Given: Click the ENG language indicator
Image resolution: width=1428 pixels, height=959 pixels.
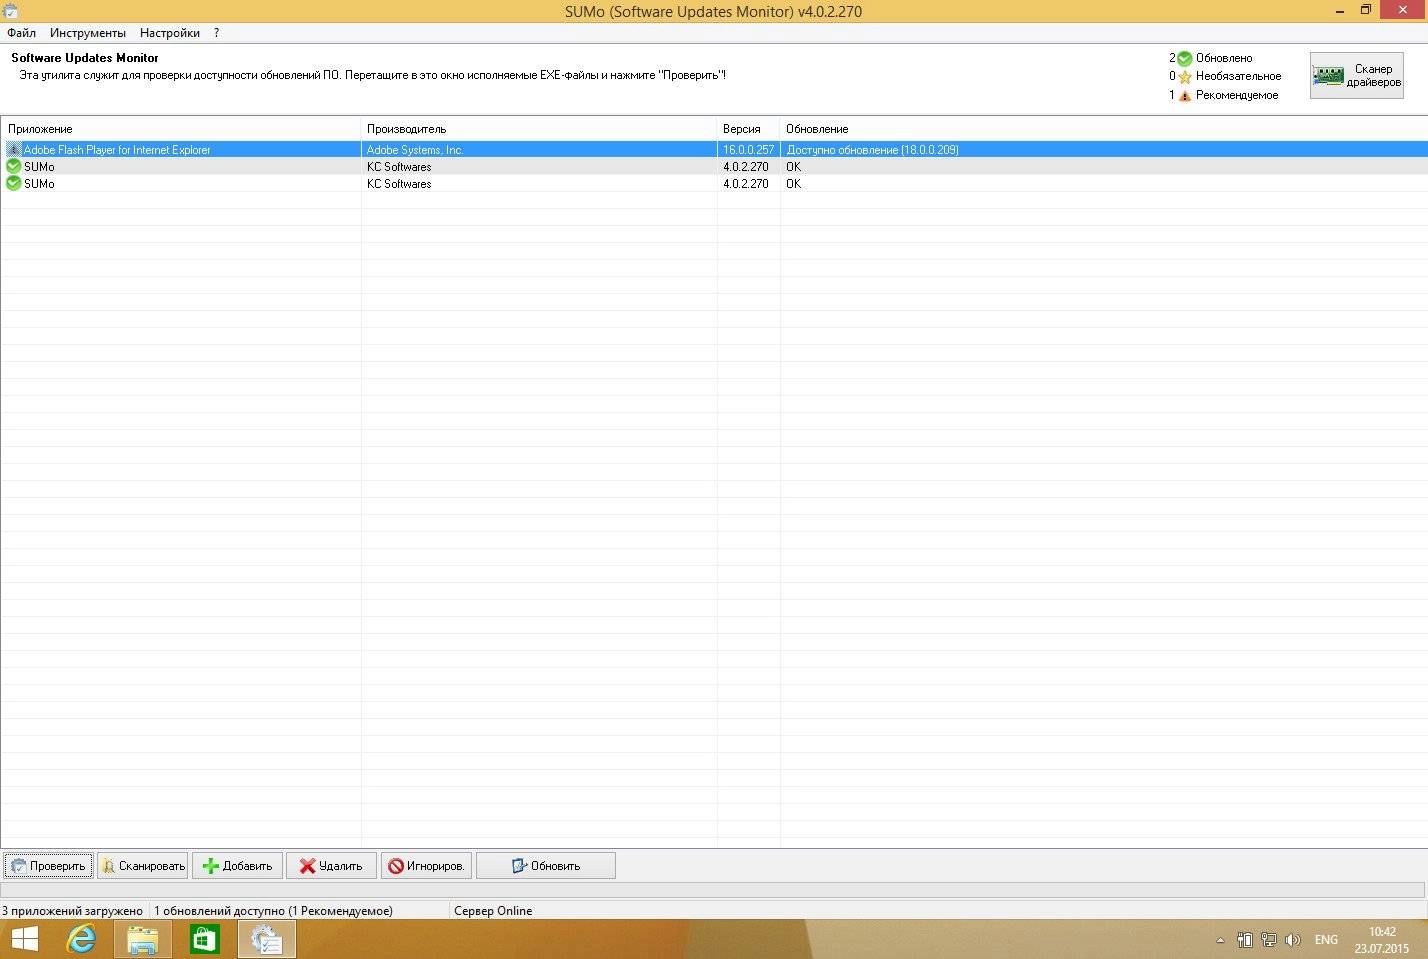Looking at the screenshot, I should pyautogui.click(x=1326, y=940).
